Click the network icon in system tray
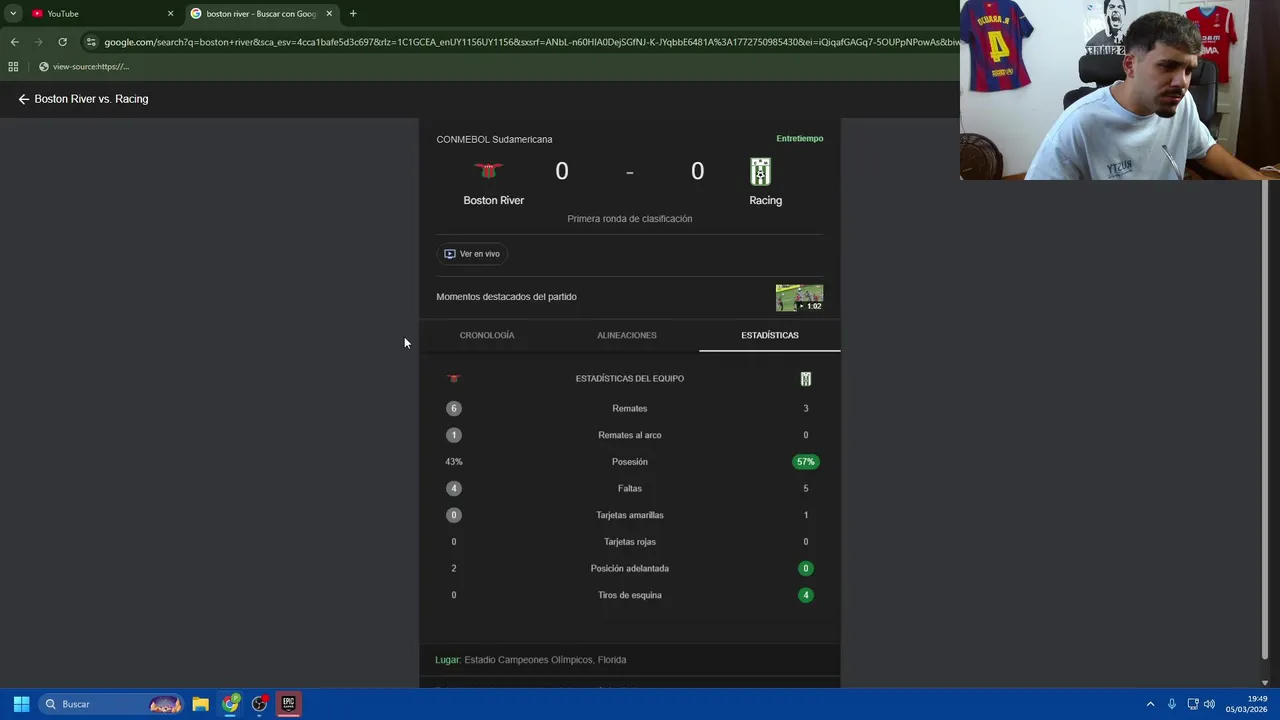This screenshot has height=720, width=1280. point(1193,704)
